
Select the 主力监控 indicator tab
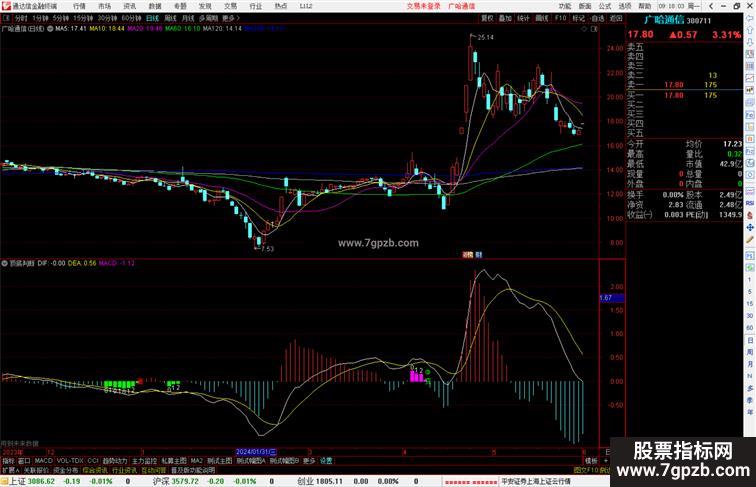coord(144,461)
